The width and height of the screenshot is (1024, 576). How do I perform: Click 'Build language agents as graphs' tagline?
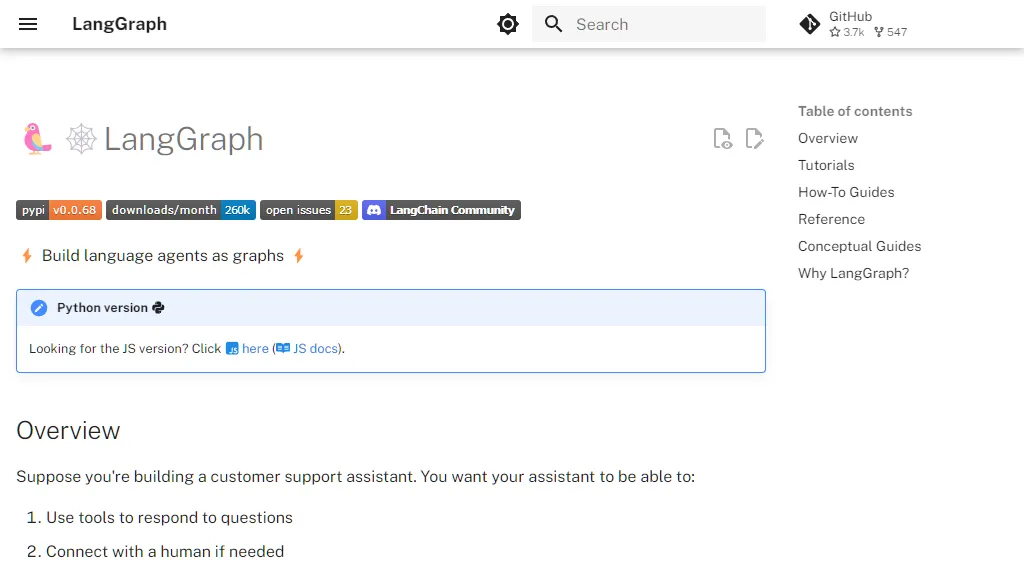163,255
